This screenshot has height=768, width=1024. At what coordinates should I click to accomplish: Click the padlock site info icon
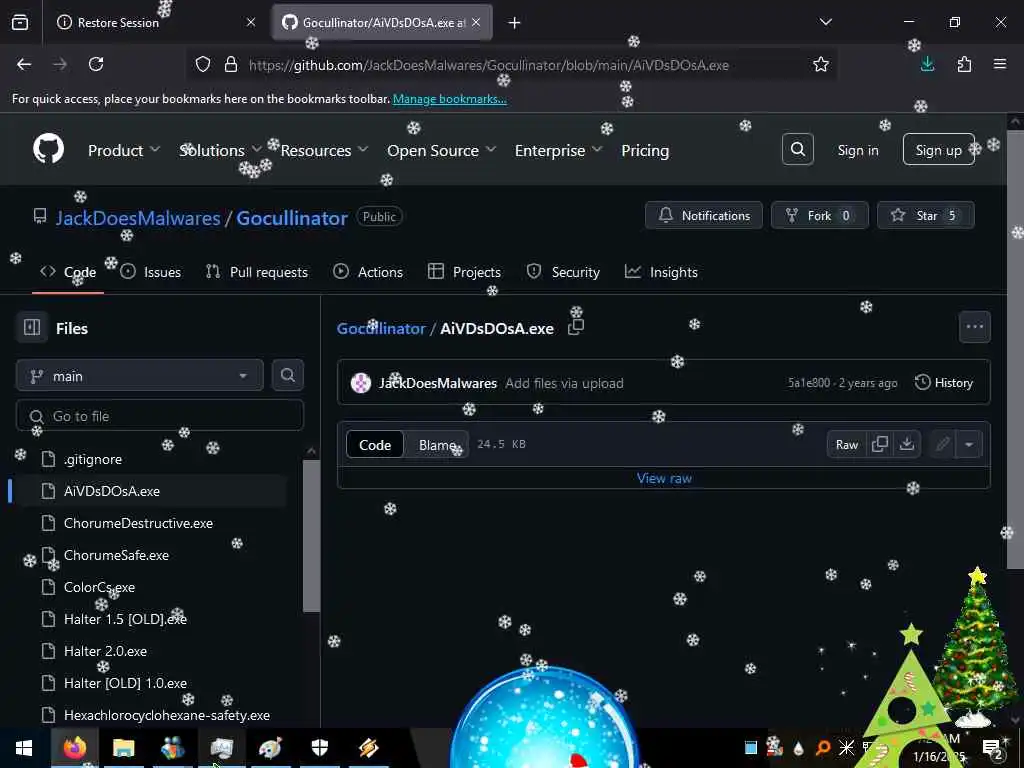point(231,64)
